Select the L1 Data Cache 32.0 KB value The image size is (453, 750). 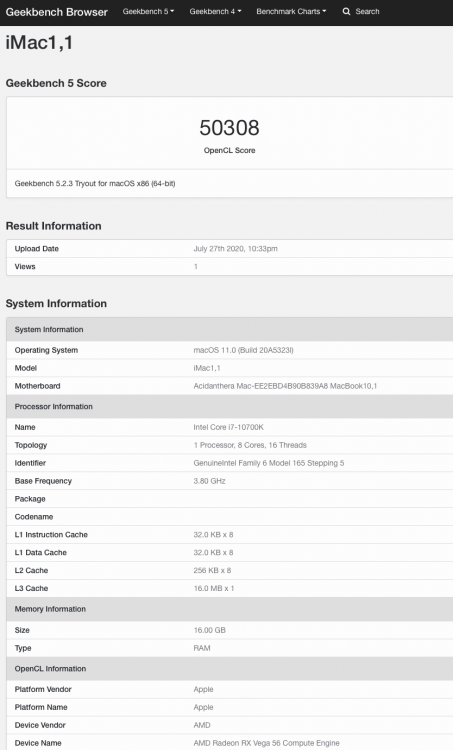213,552
